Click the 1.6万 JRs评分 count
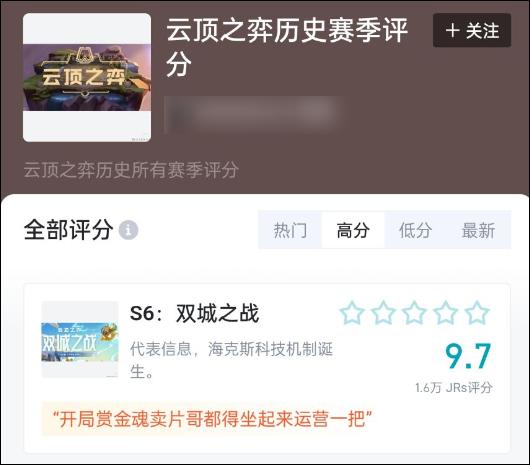This screenshot has height=465, width=530. [x=454, y=388]
